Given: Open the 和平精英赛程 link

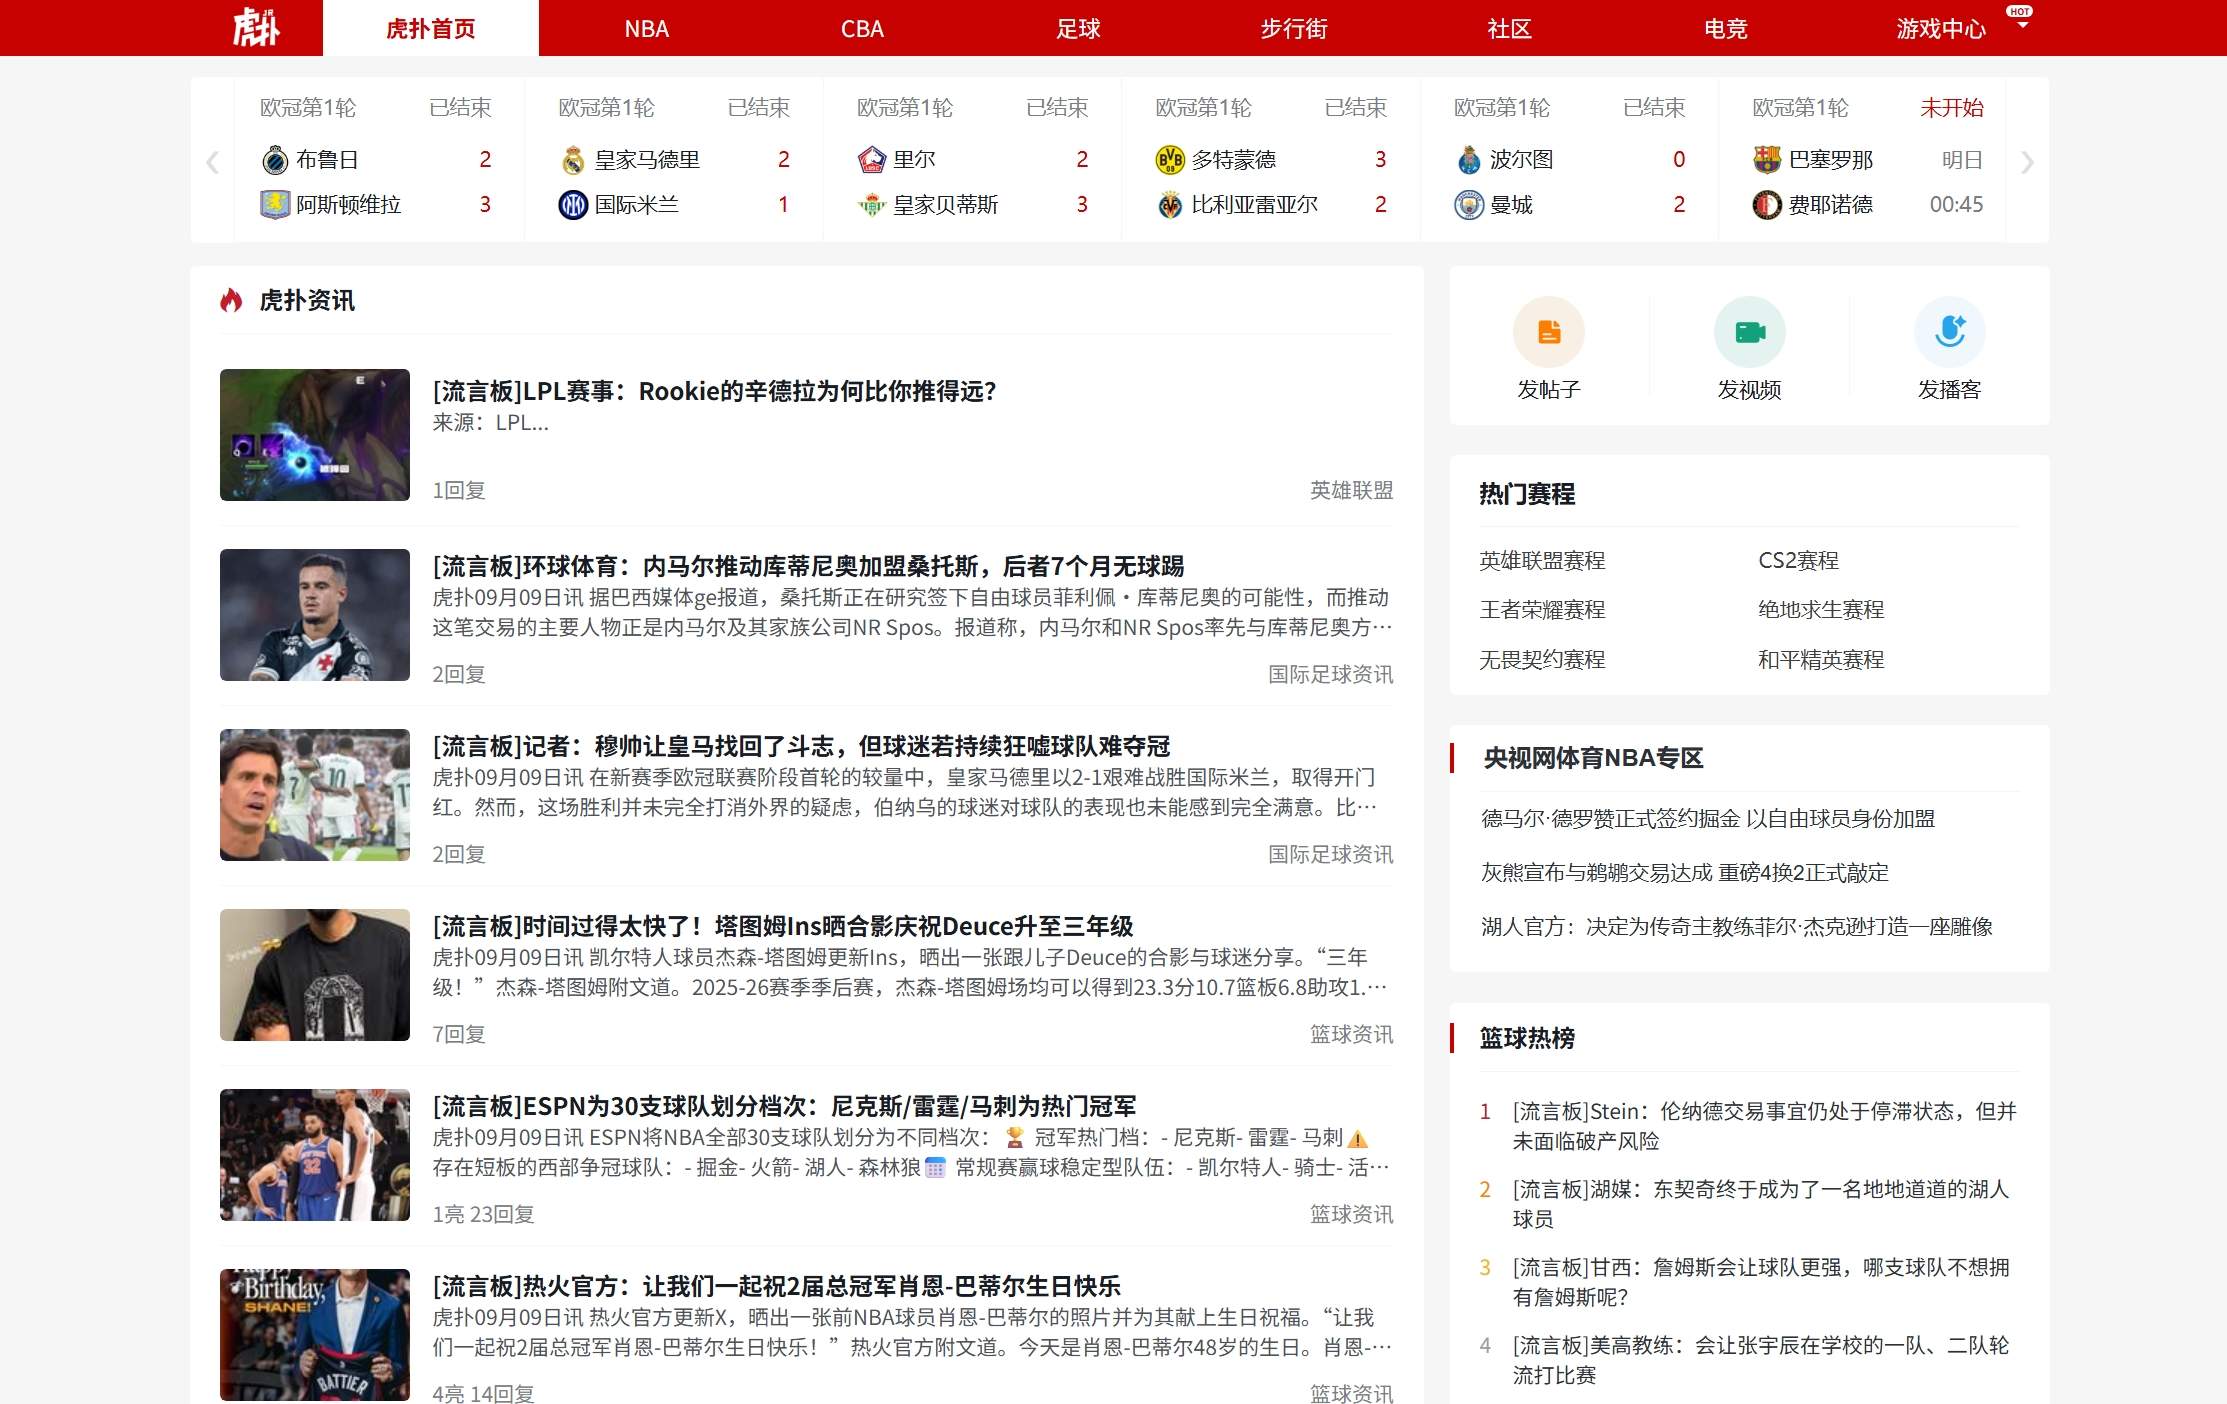Looking at the screenshot, I should (x=1821, y=660).
